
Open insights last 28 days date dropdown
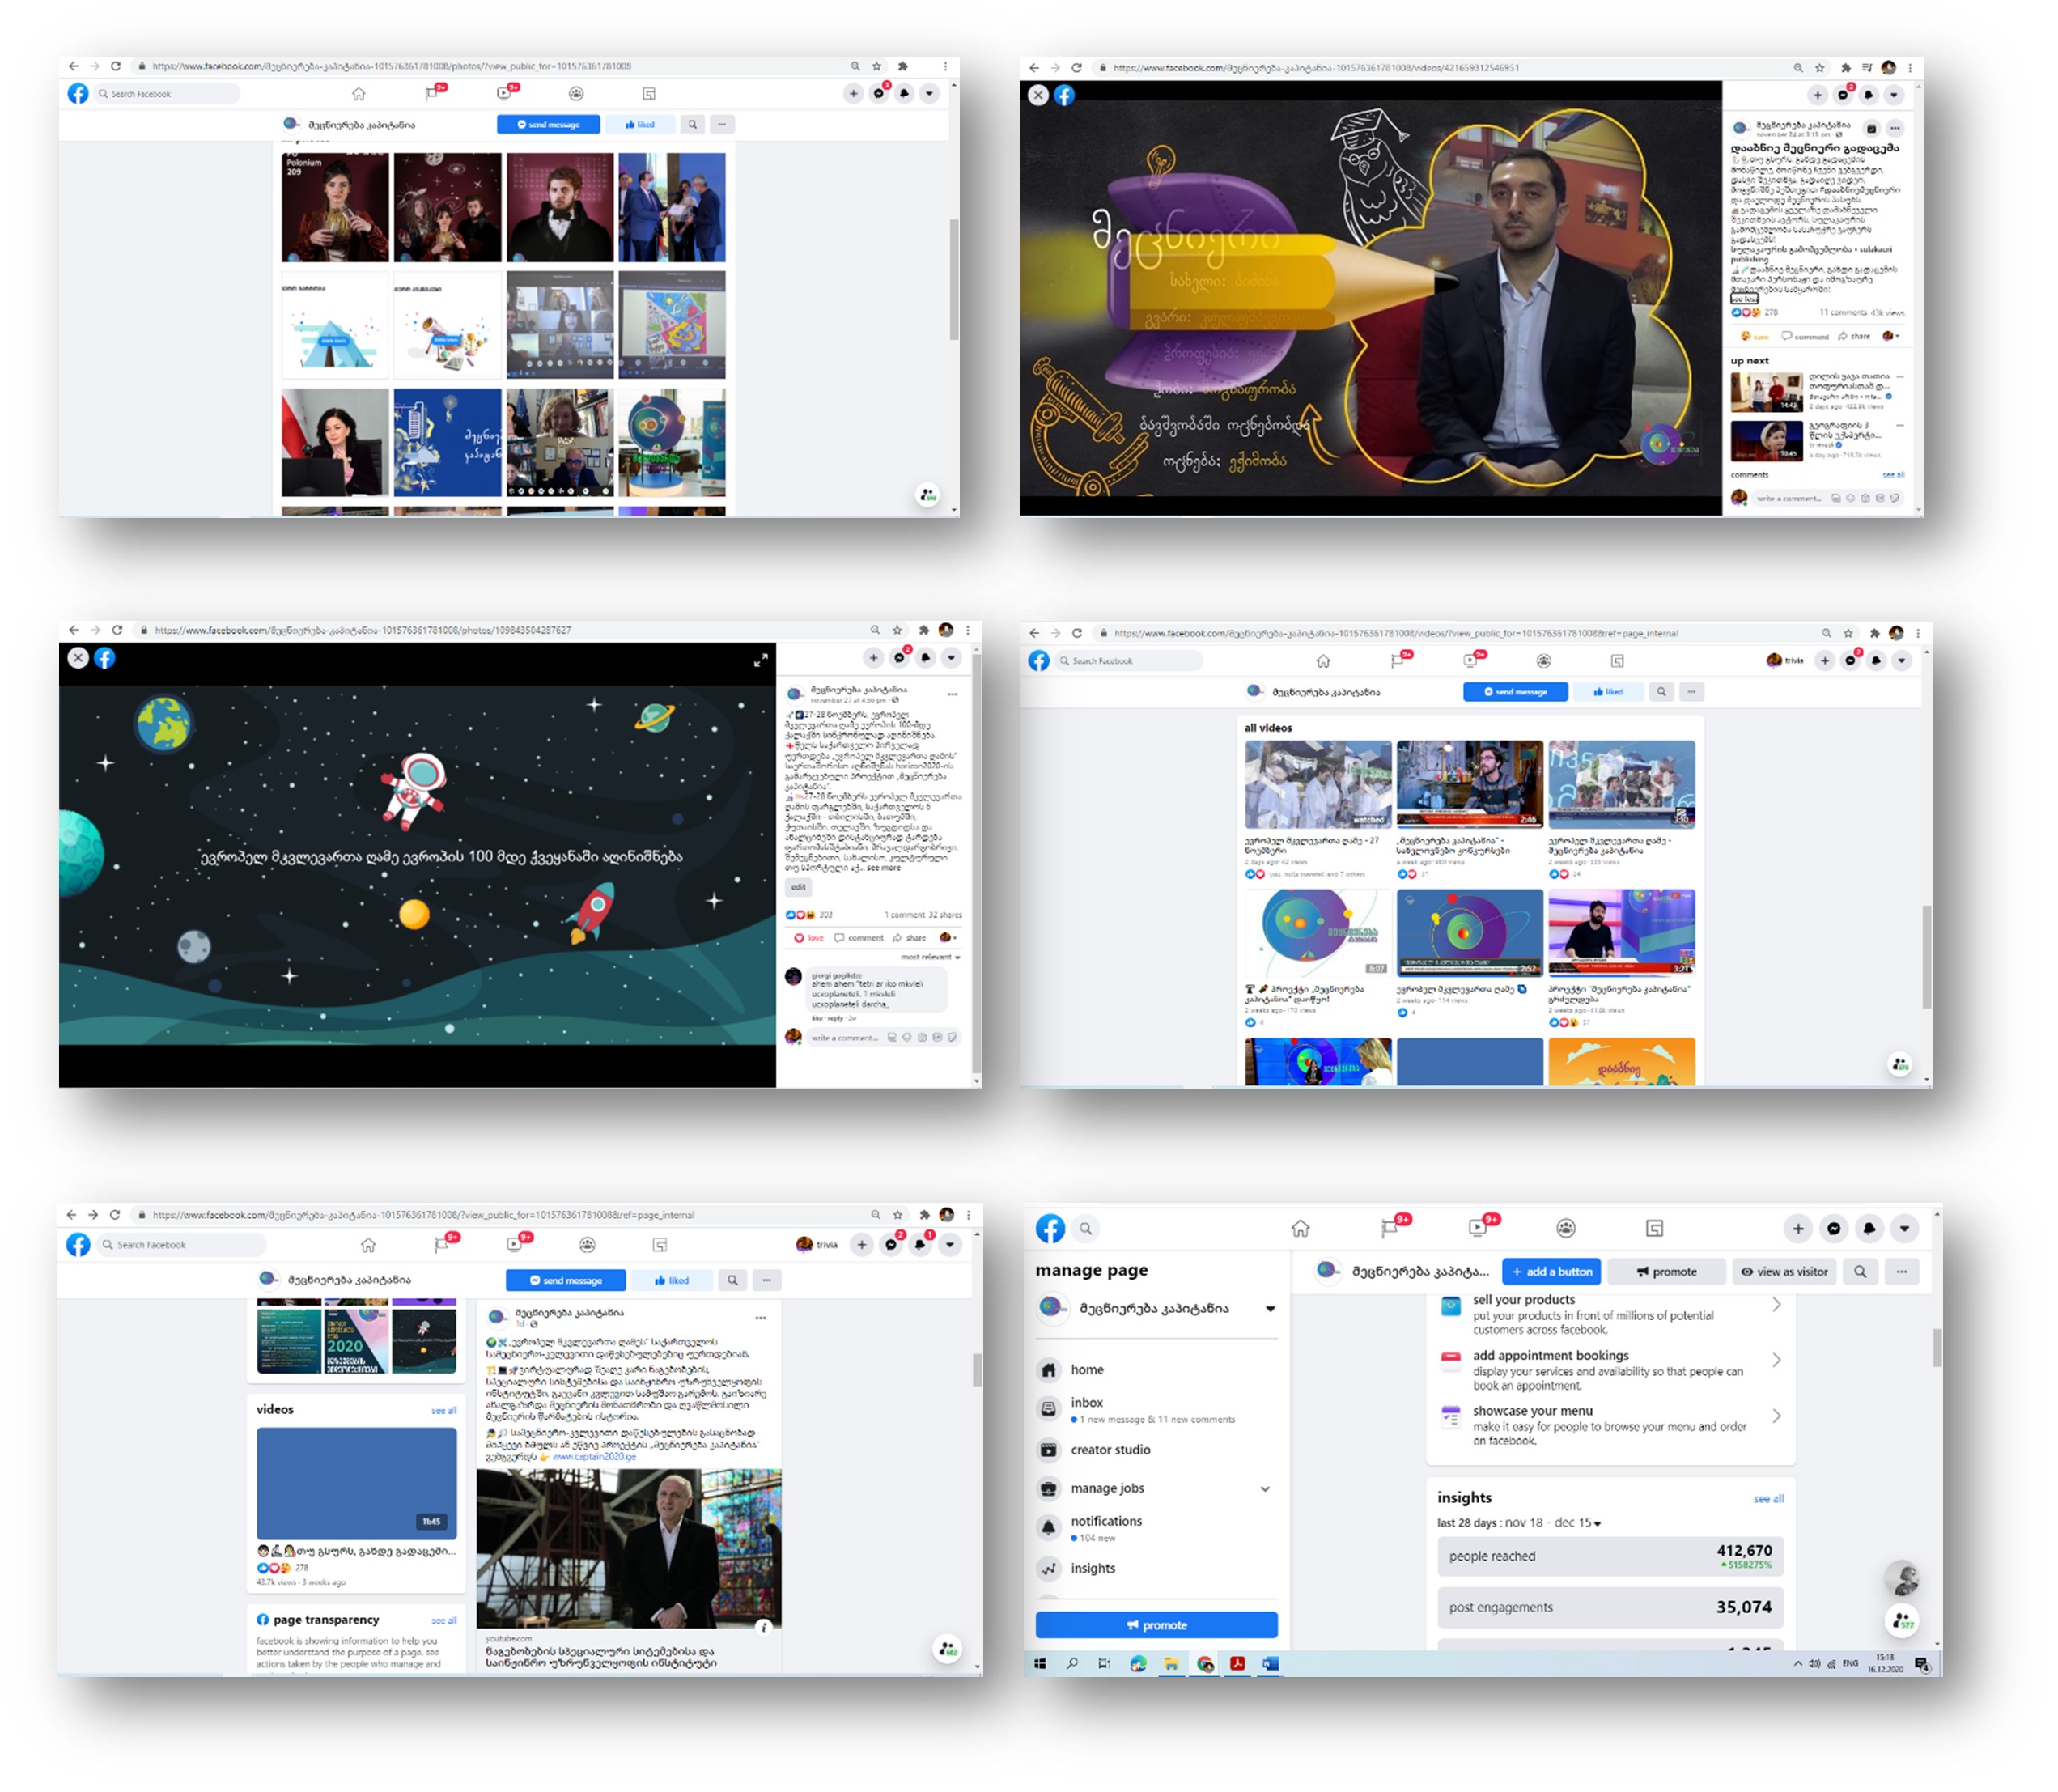tap(1597, 1523)
